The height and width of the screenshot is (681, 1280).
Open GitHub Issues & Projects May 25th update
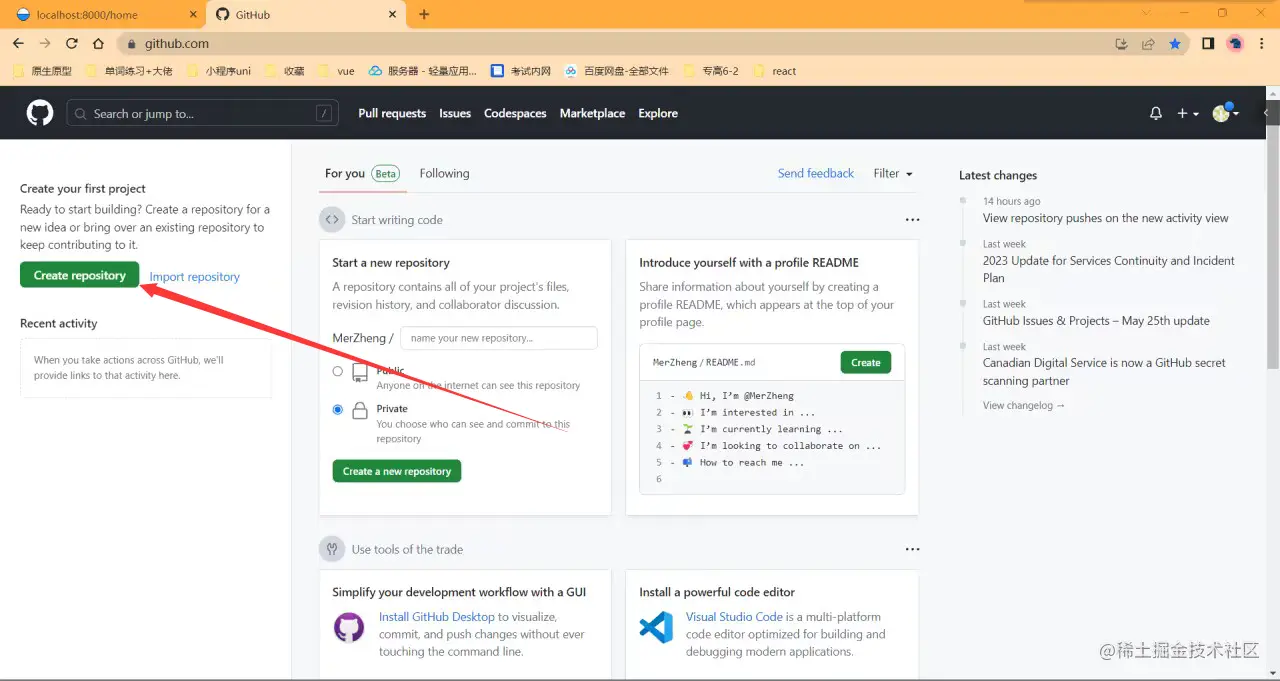1096,321
